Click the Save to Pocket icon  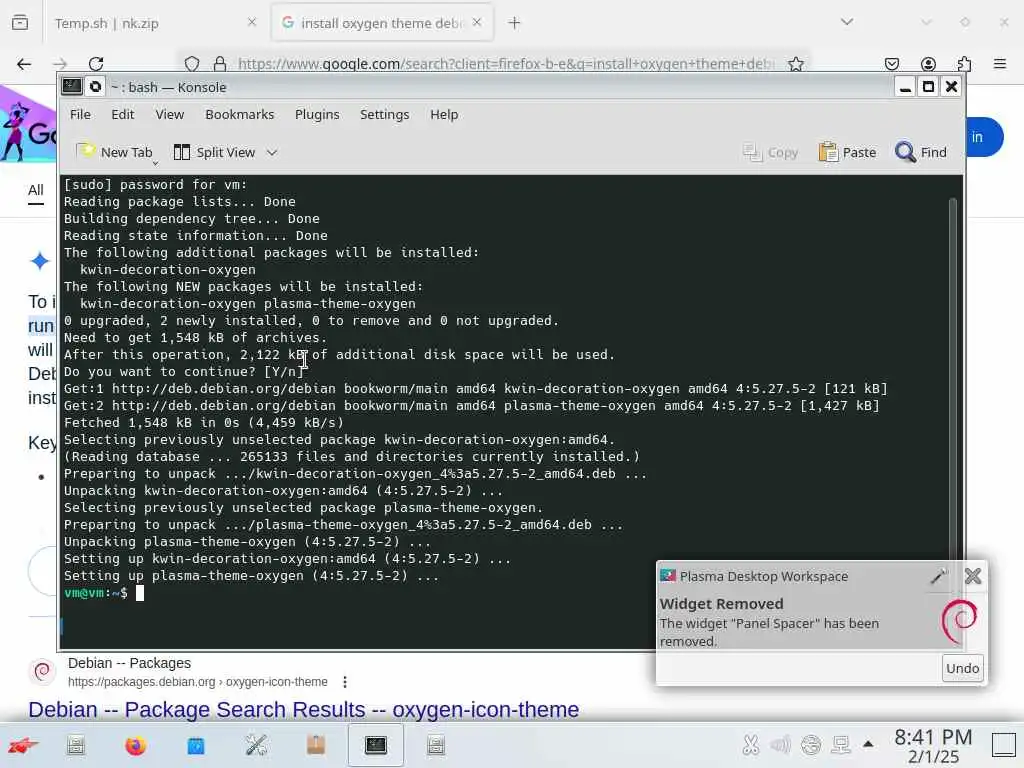[x=892, y=64]
